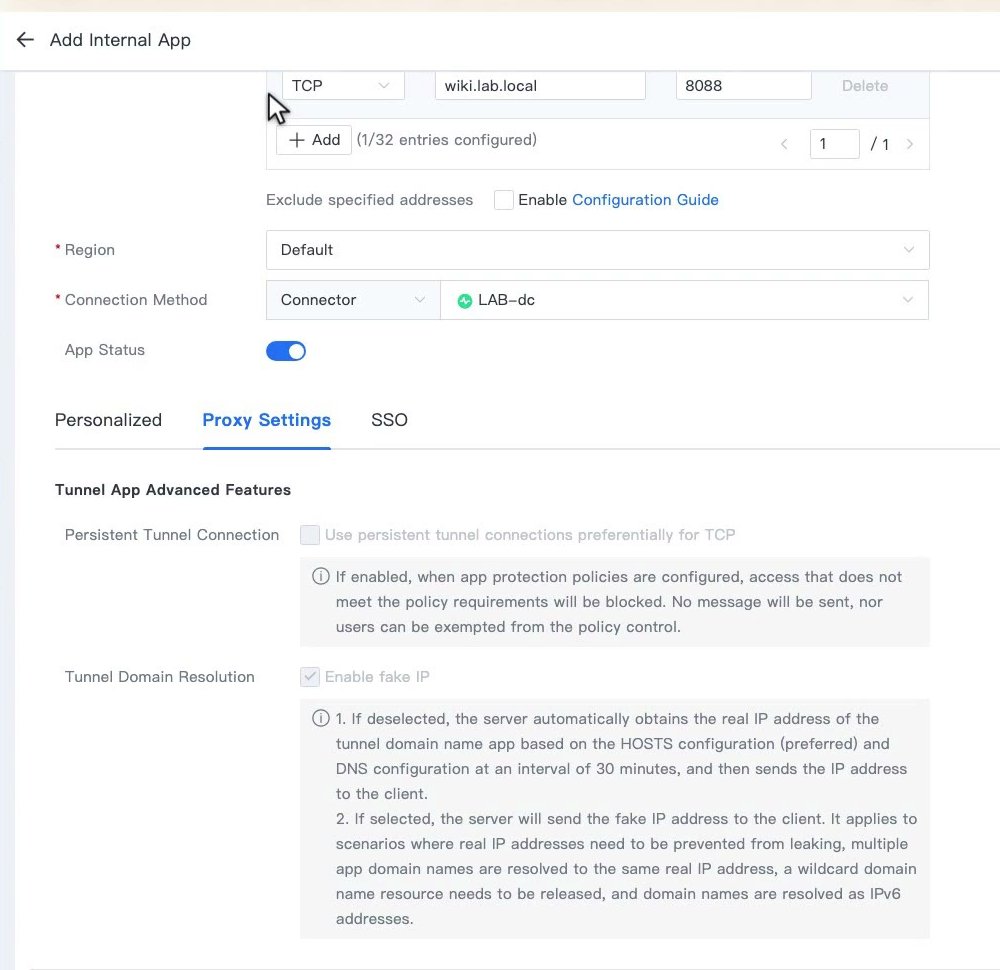This screenshot has height=970, width=1000.
Task: Expand the Region Default dropdown
Action: click(597, 250)
